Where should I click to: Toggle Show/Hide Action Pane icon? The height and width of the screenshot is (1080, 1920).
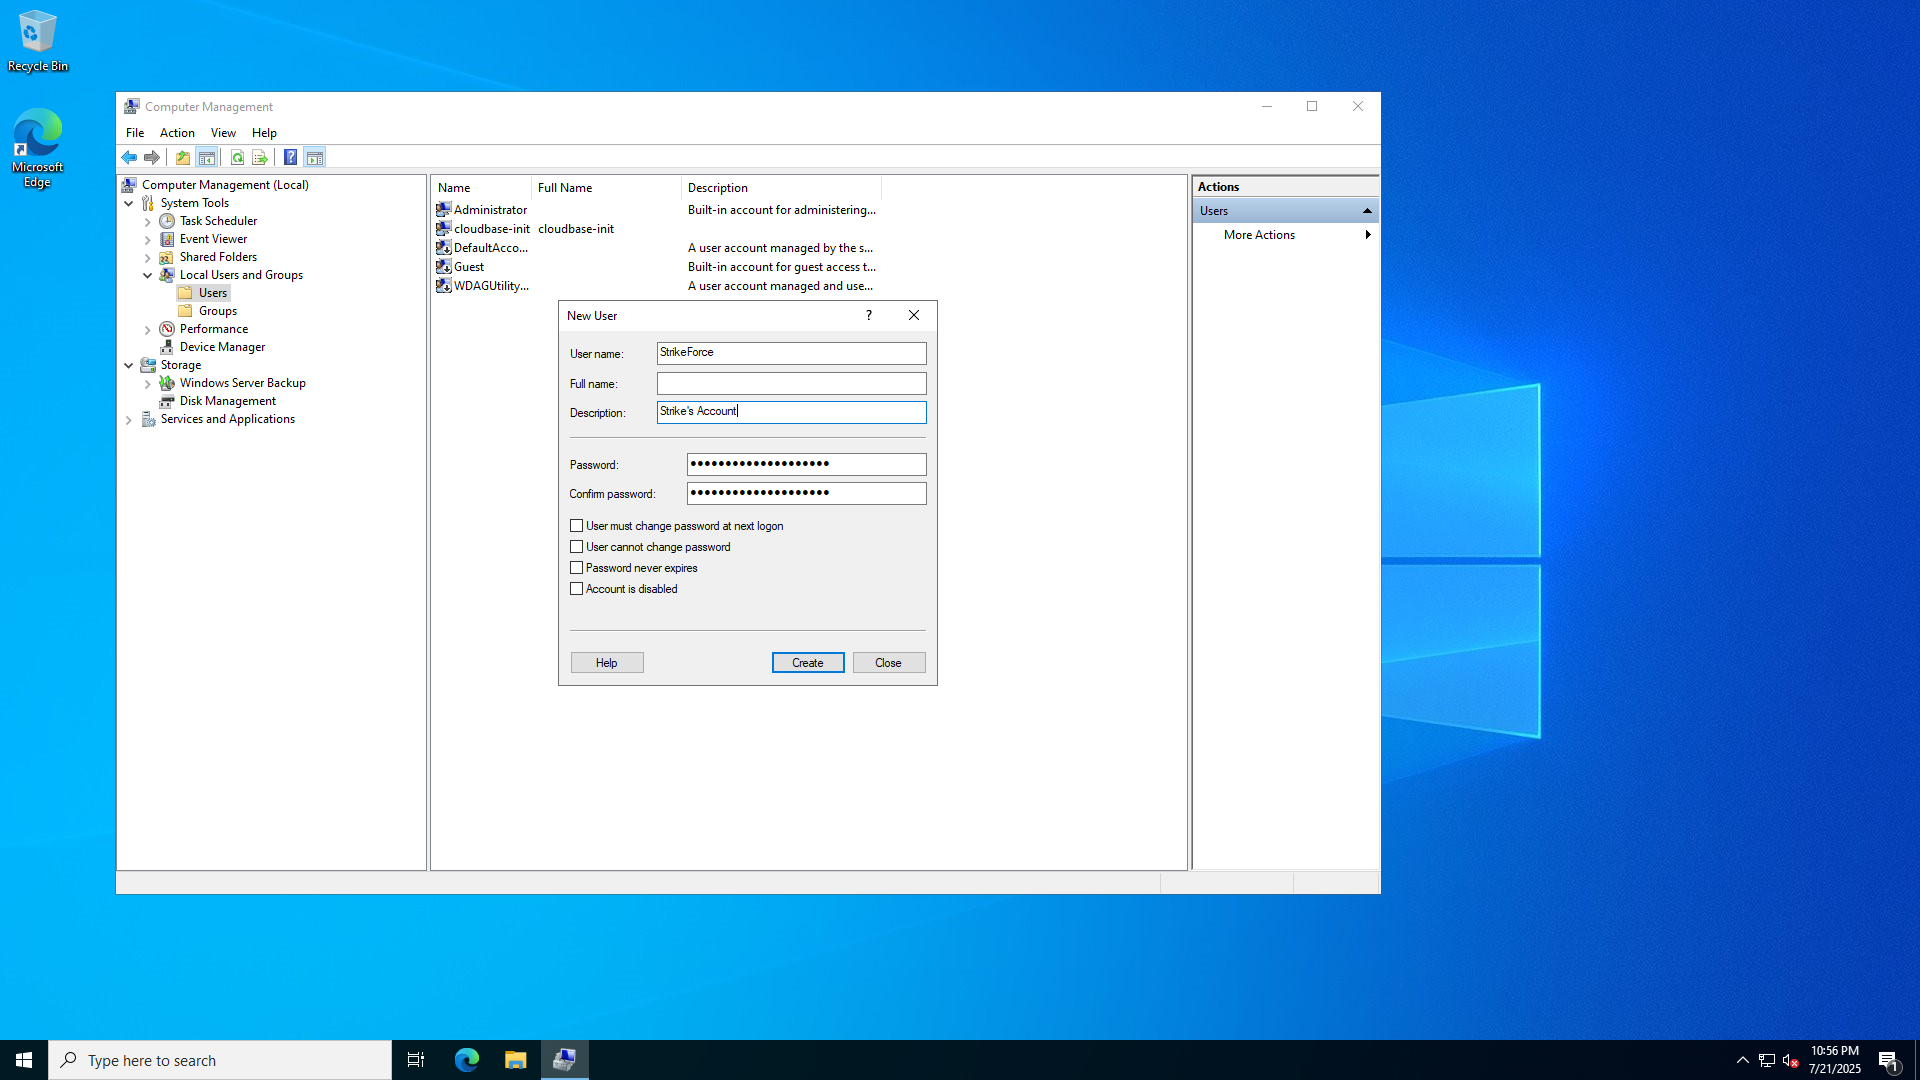315,157
